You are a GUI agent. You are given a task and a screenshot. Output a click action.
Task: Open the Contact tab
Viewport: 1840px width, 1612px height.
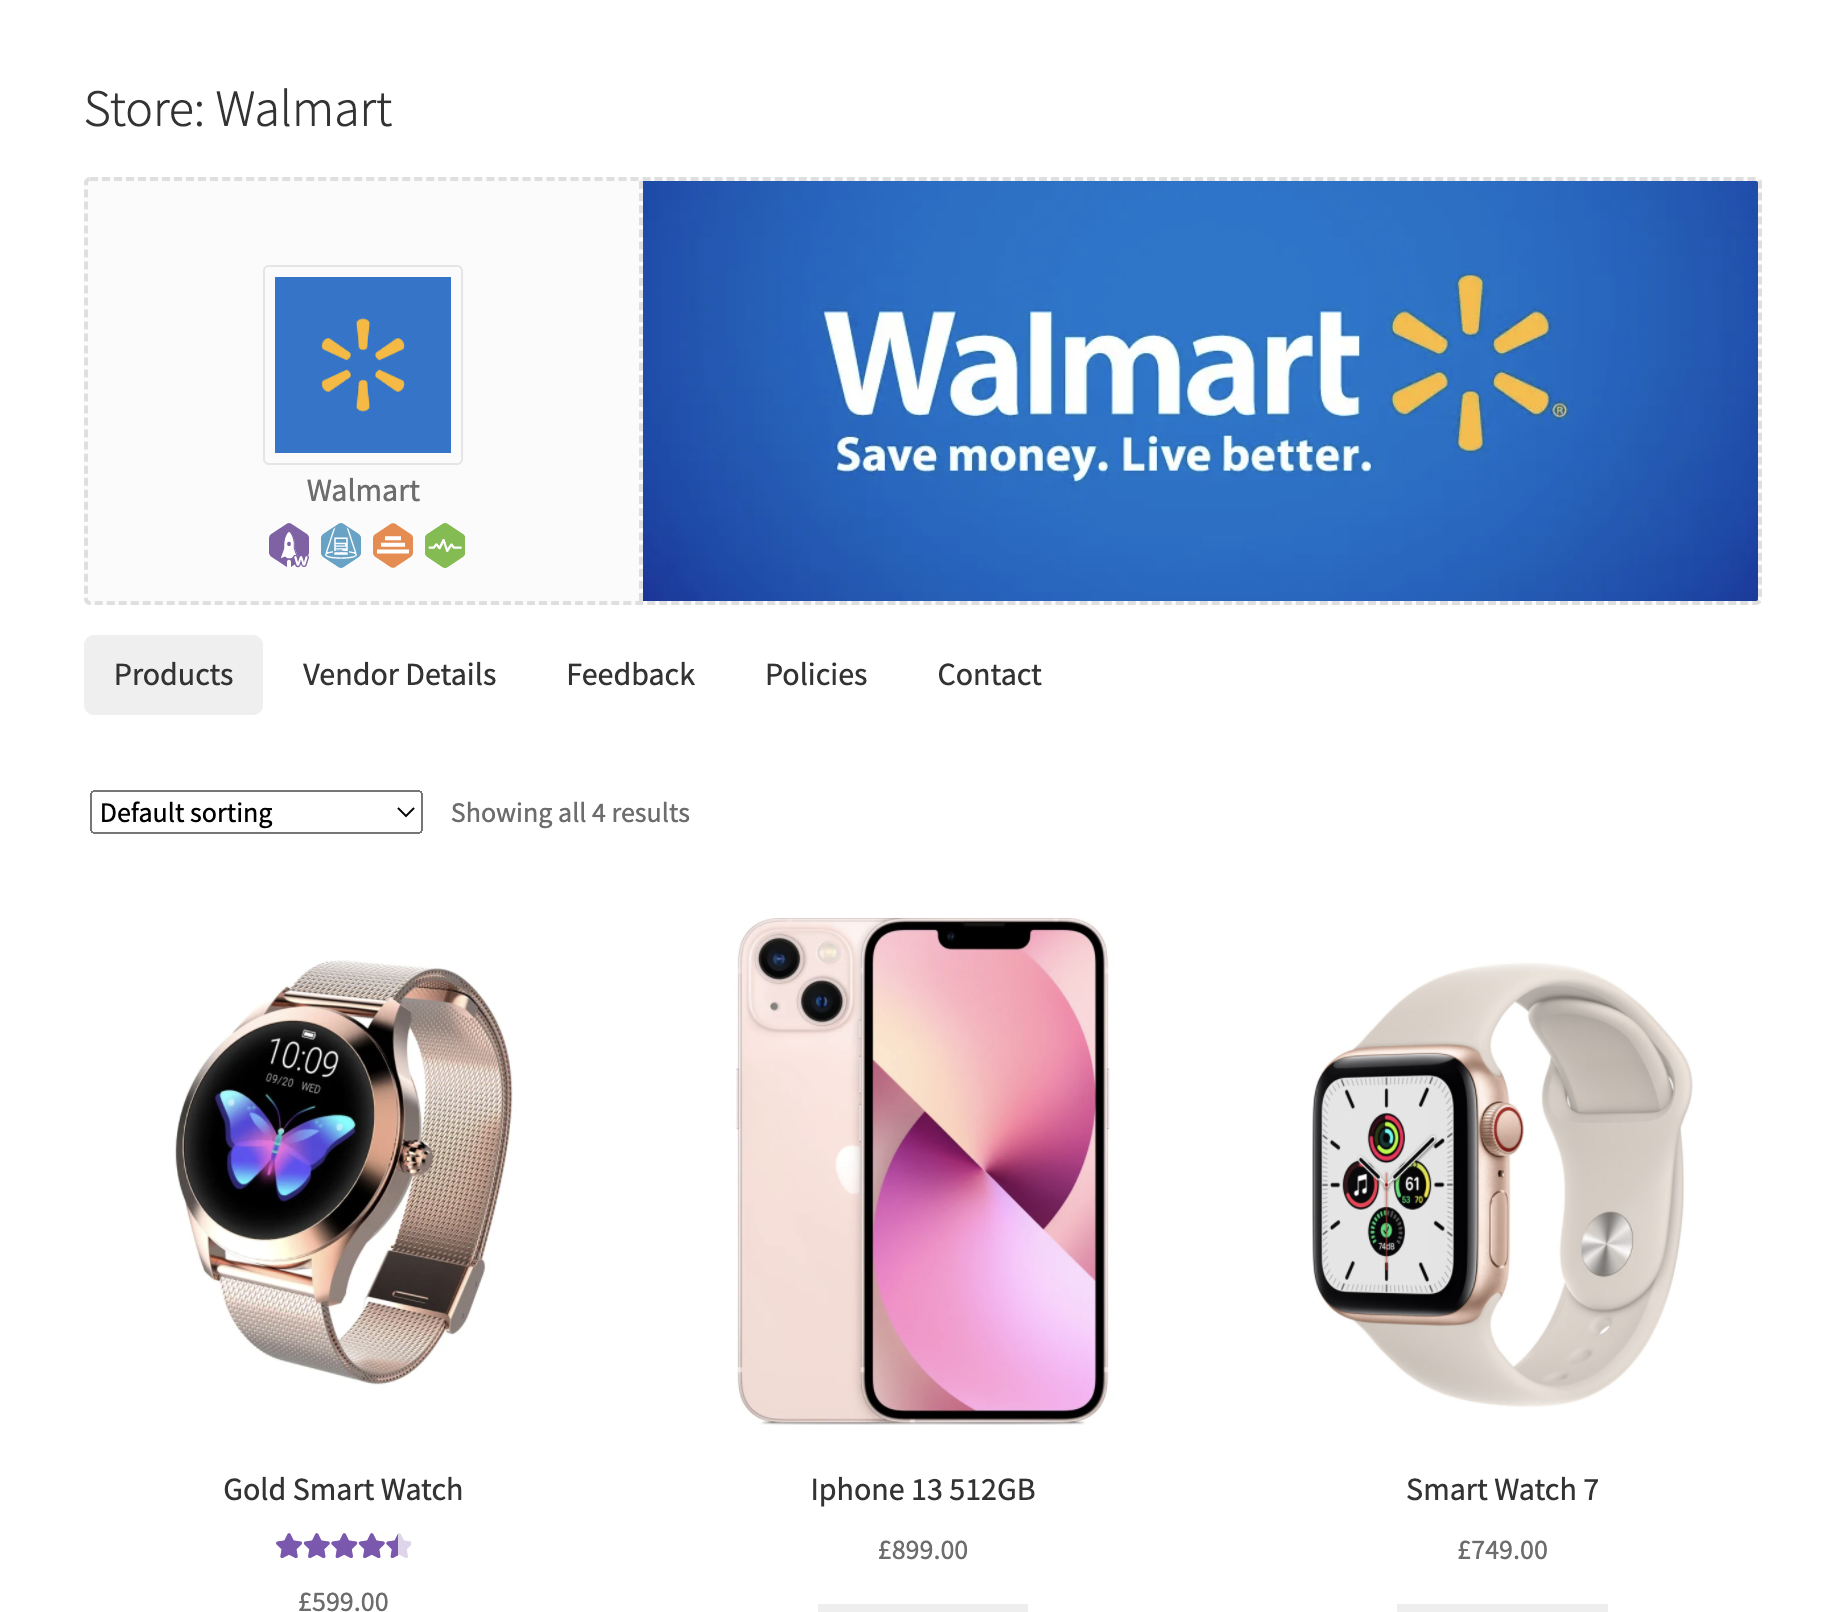[x=989, y=675]
